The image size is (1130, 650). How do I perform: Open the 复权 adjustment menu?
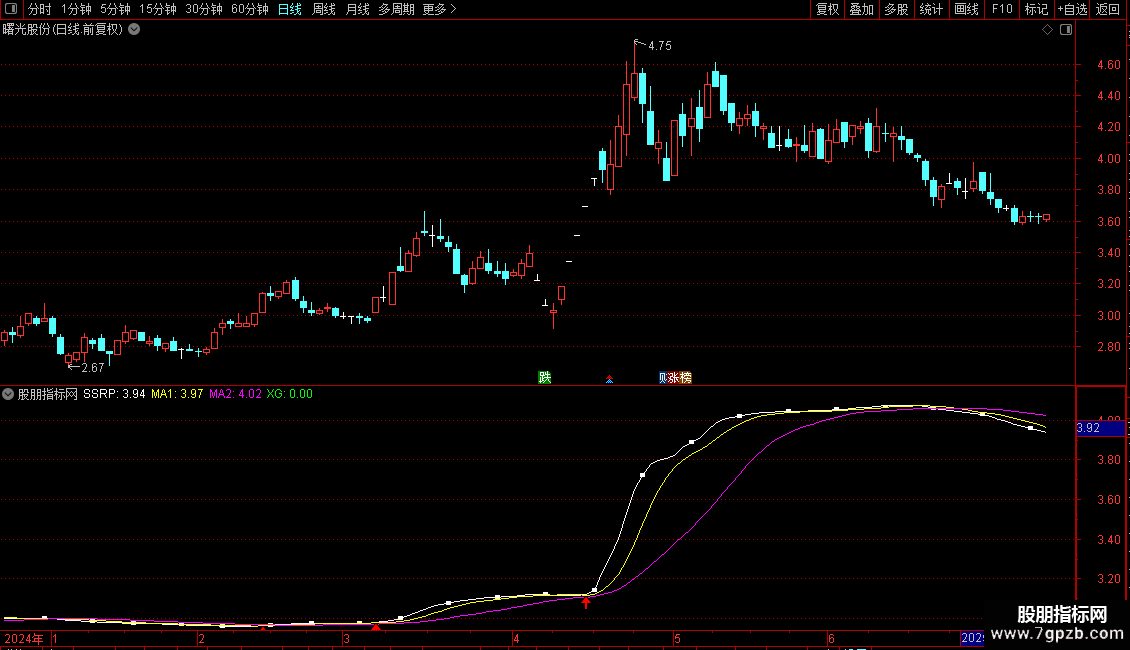point(827,9)
